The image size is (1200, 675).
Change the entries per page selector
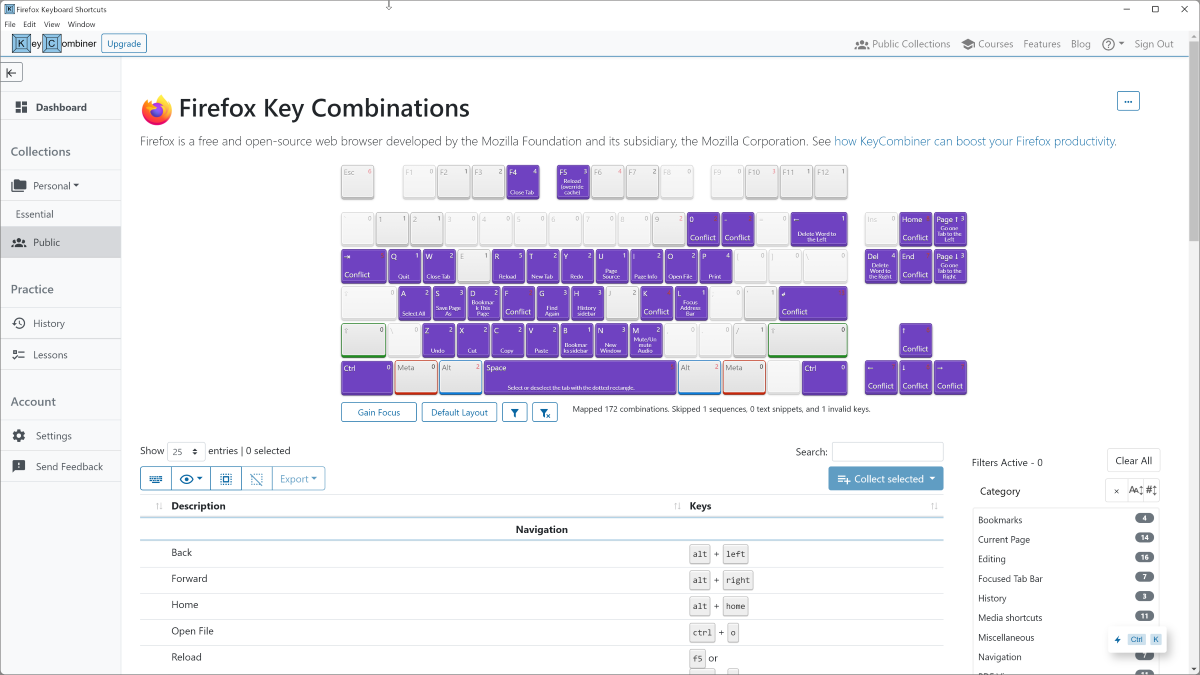click(x=186, y=451)
